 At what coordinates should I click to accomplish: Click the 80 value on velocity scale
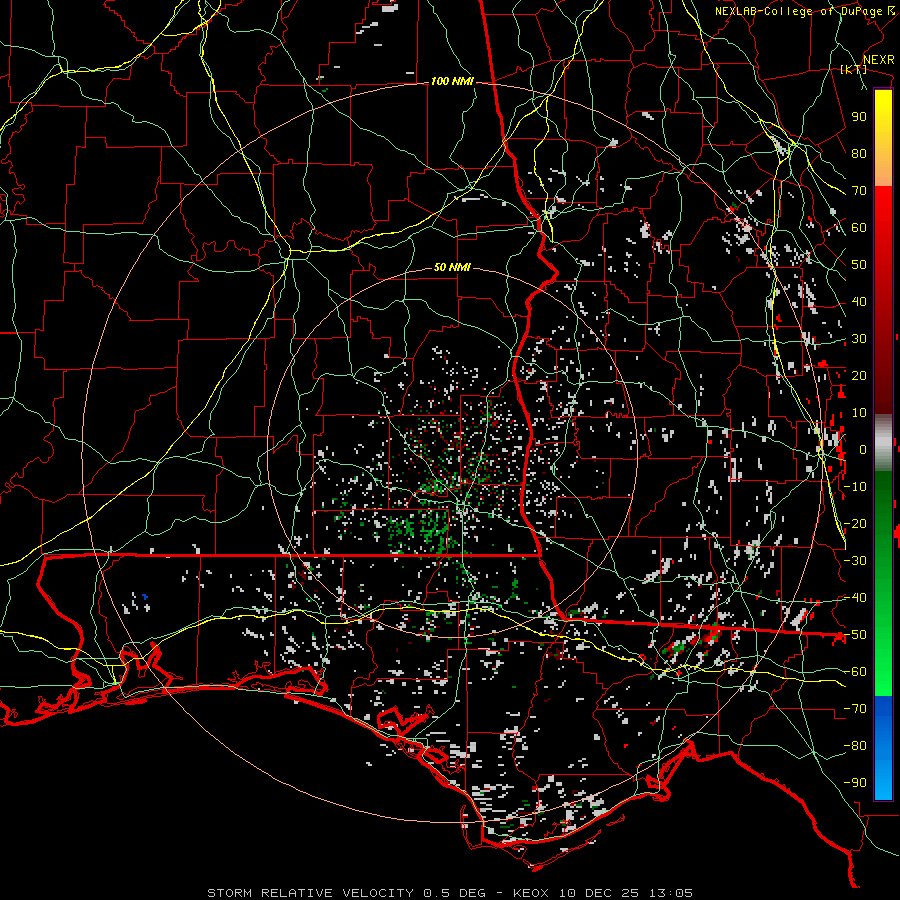pyautogui.click(x=859, y=153)
